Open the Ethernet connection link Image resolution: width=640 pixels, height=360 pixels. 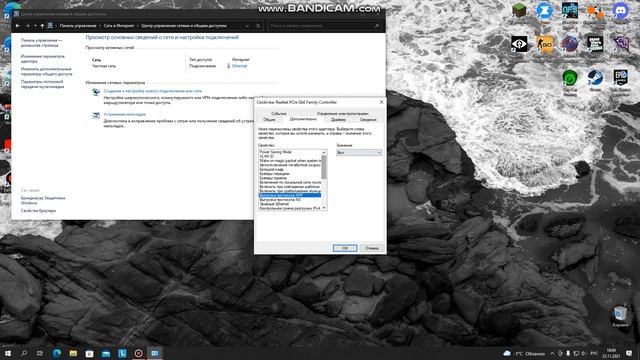239,66
